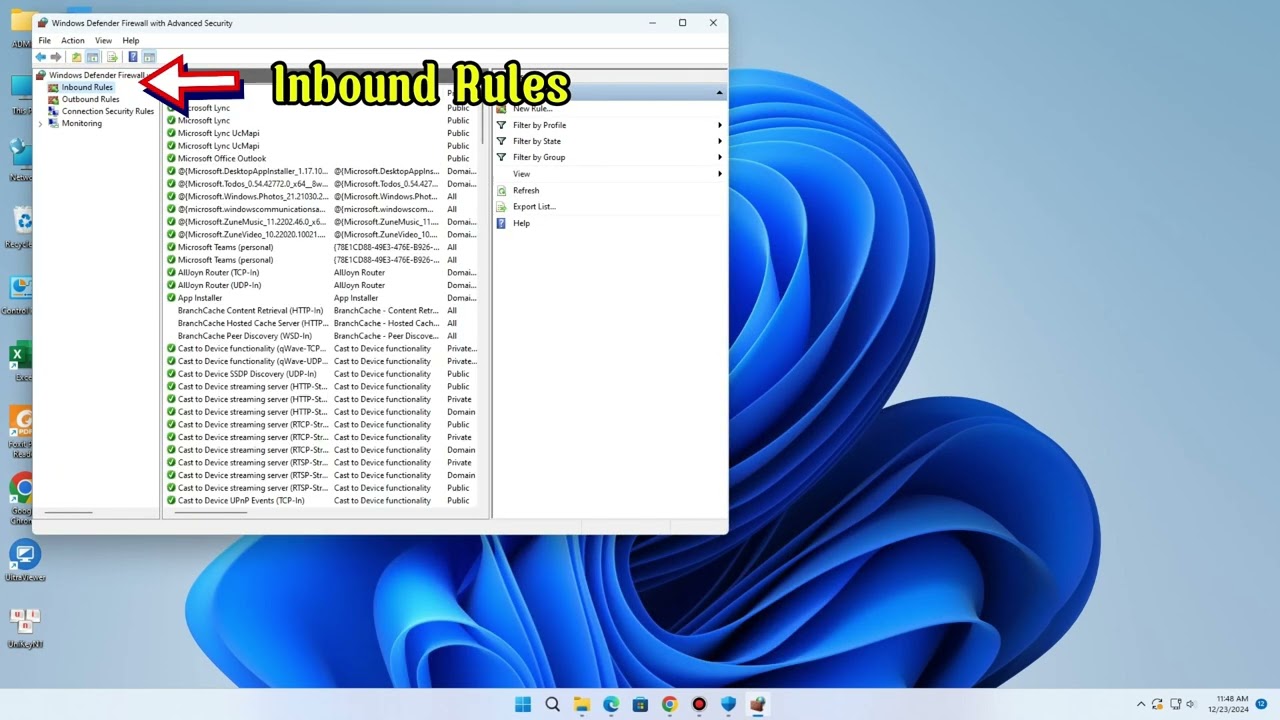Click Help in the Actions pane
1280x720 pixels.
[x=521, y=223]
